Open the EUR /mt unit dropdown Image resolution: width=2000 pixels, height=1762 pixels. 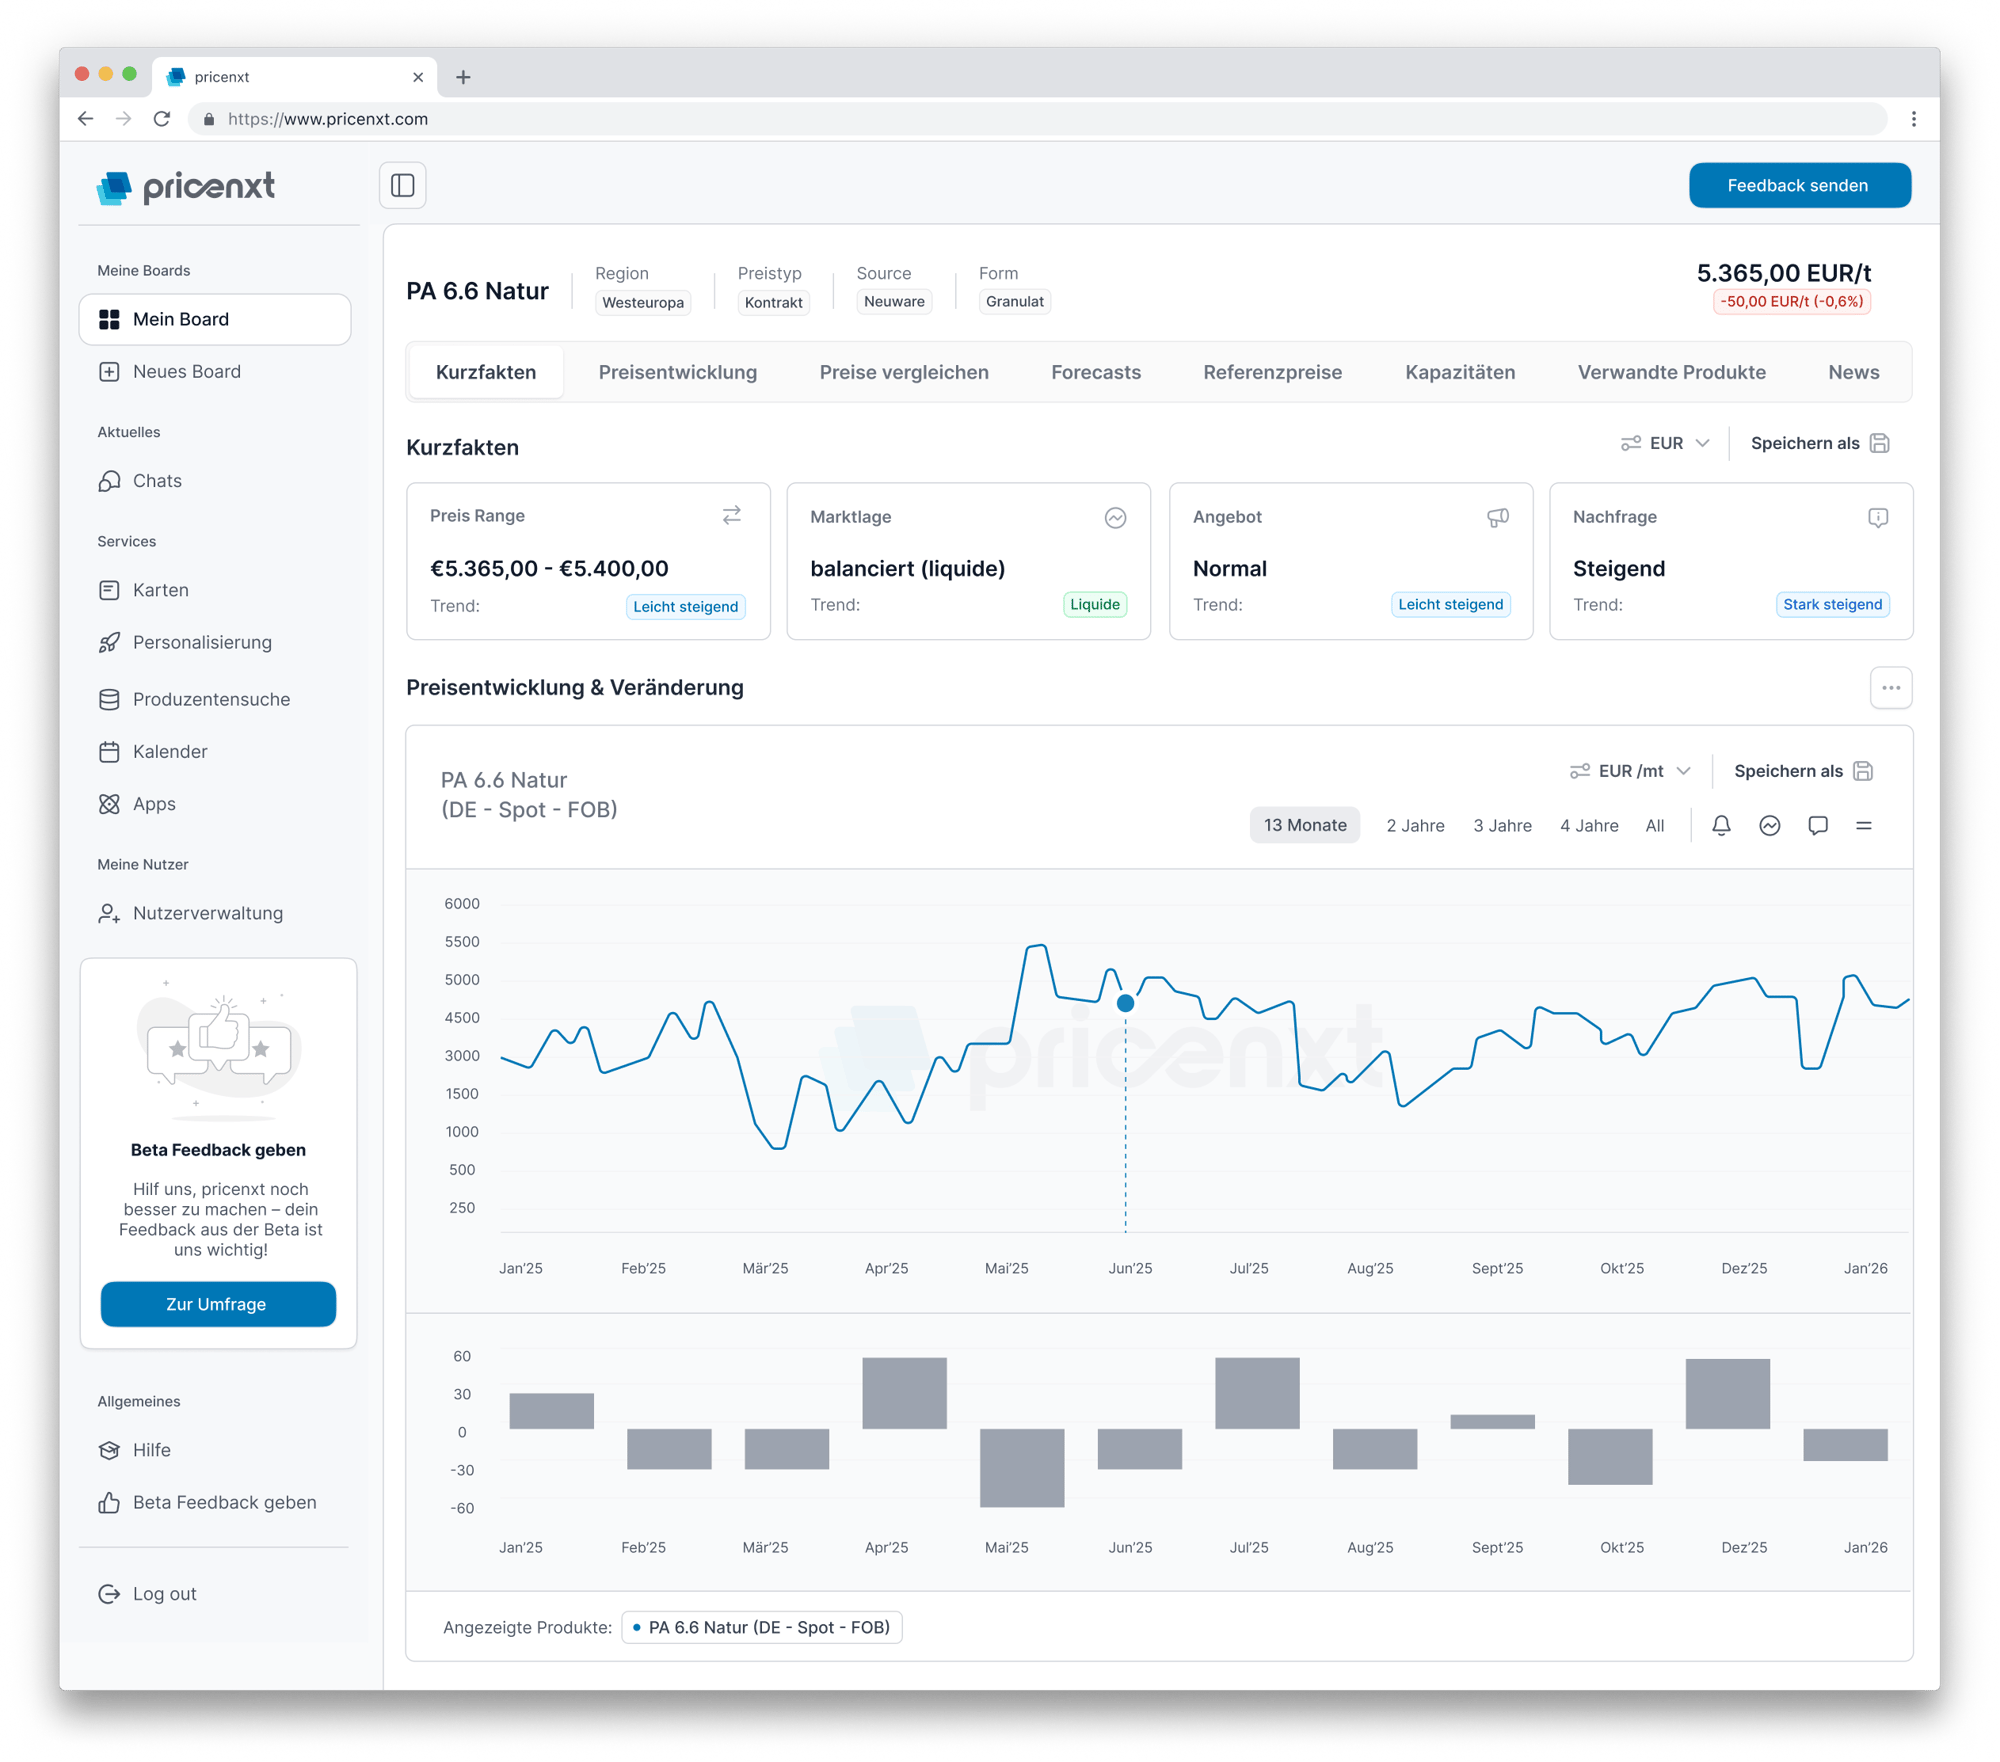(x=1630, y=771)
